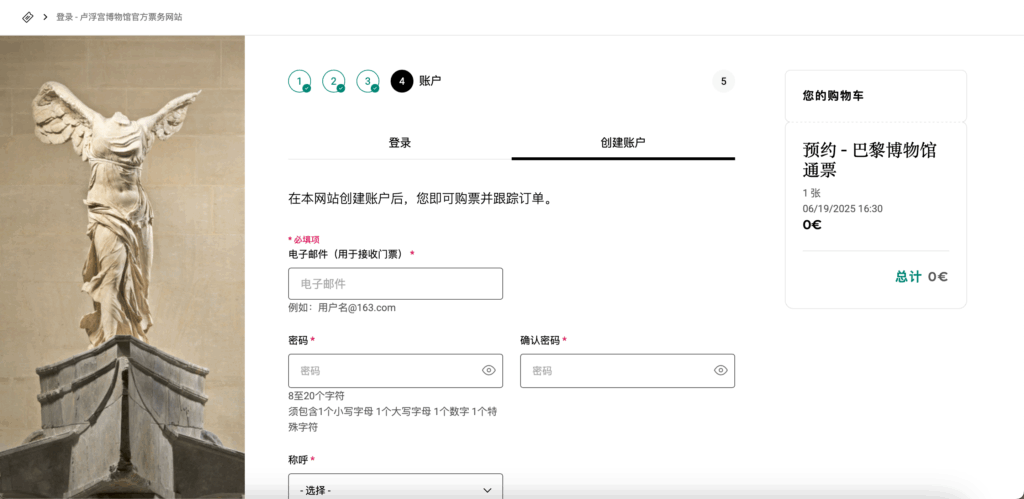Viewport: 1024px width, 499px height.
Task: Switch to the 登录 tab
Action: tap(399, 143)
